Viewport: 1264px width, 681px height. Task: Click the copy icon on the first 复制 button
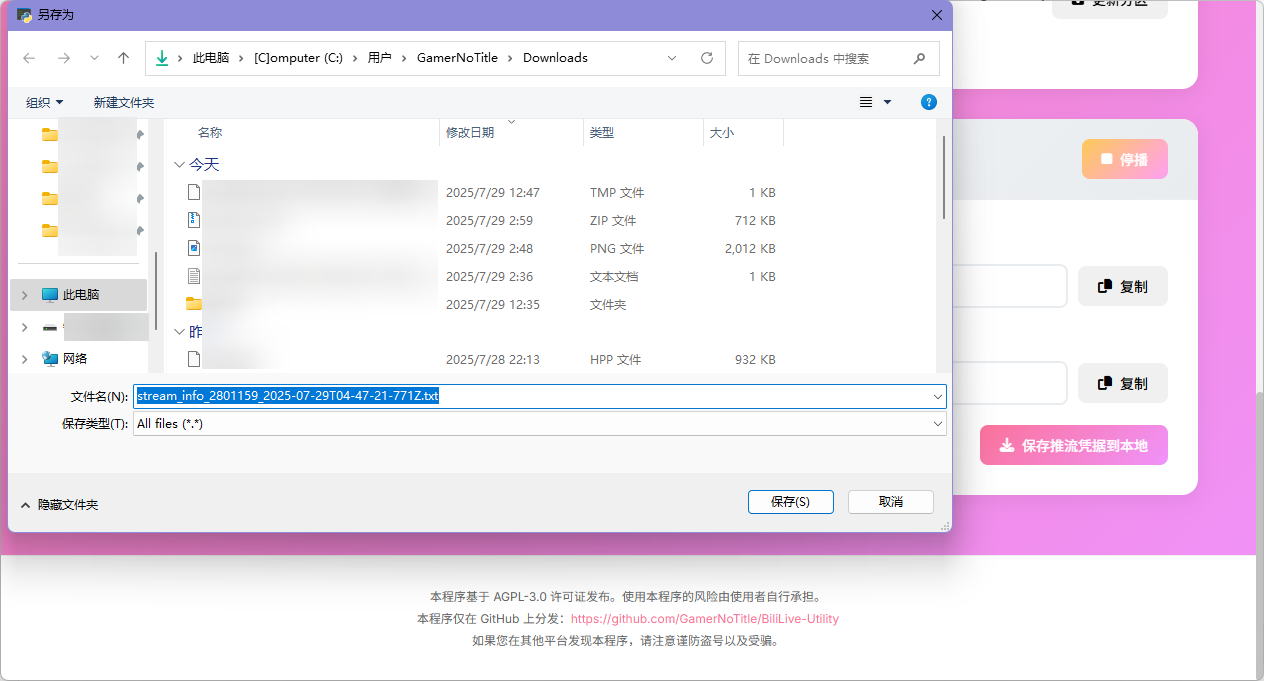tap(1105, 286)
